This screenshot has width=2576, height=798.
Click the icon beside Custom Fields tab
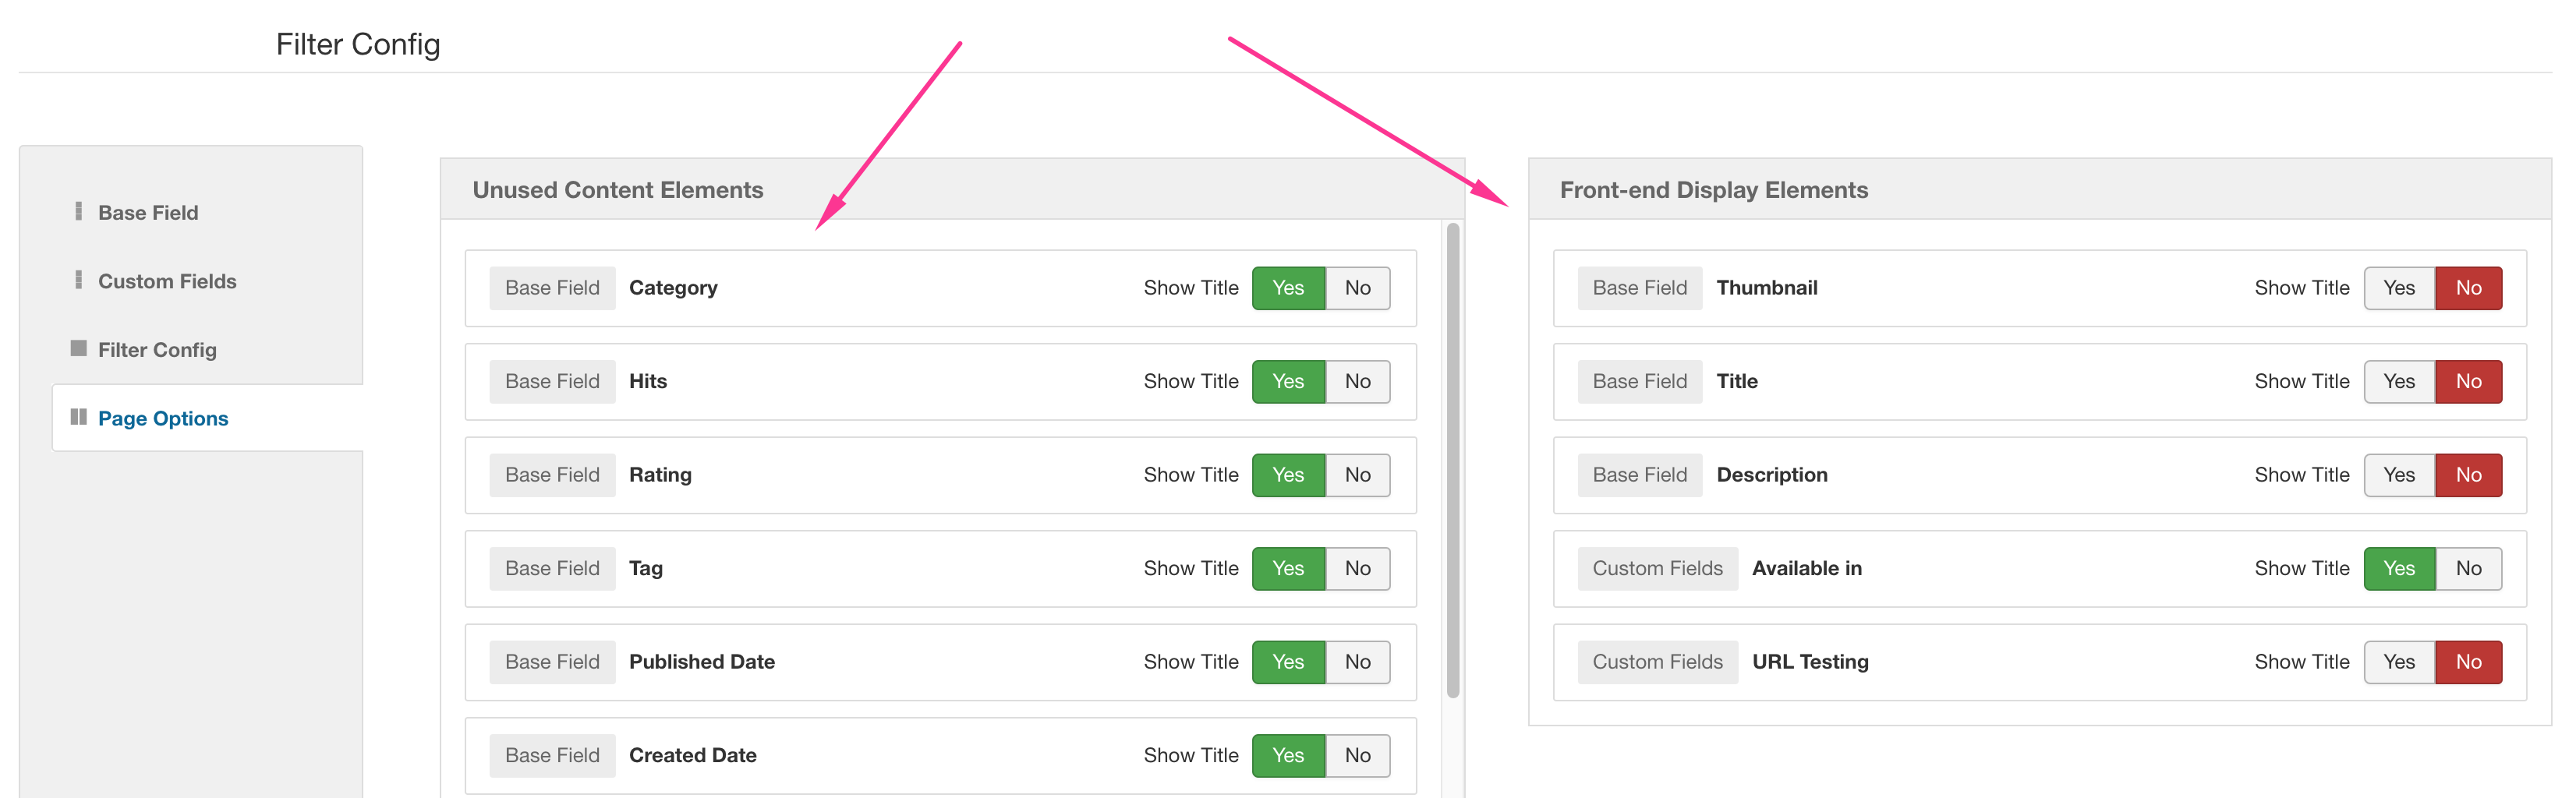(79, 280)
